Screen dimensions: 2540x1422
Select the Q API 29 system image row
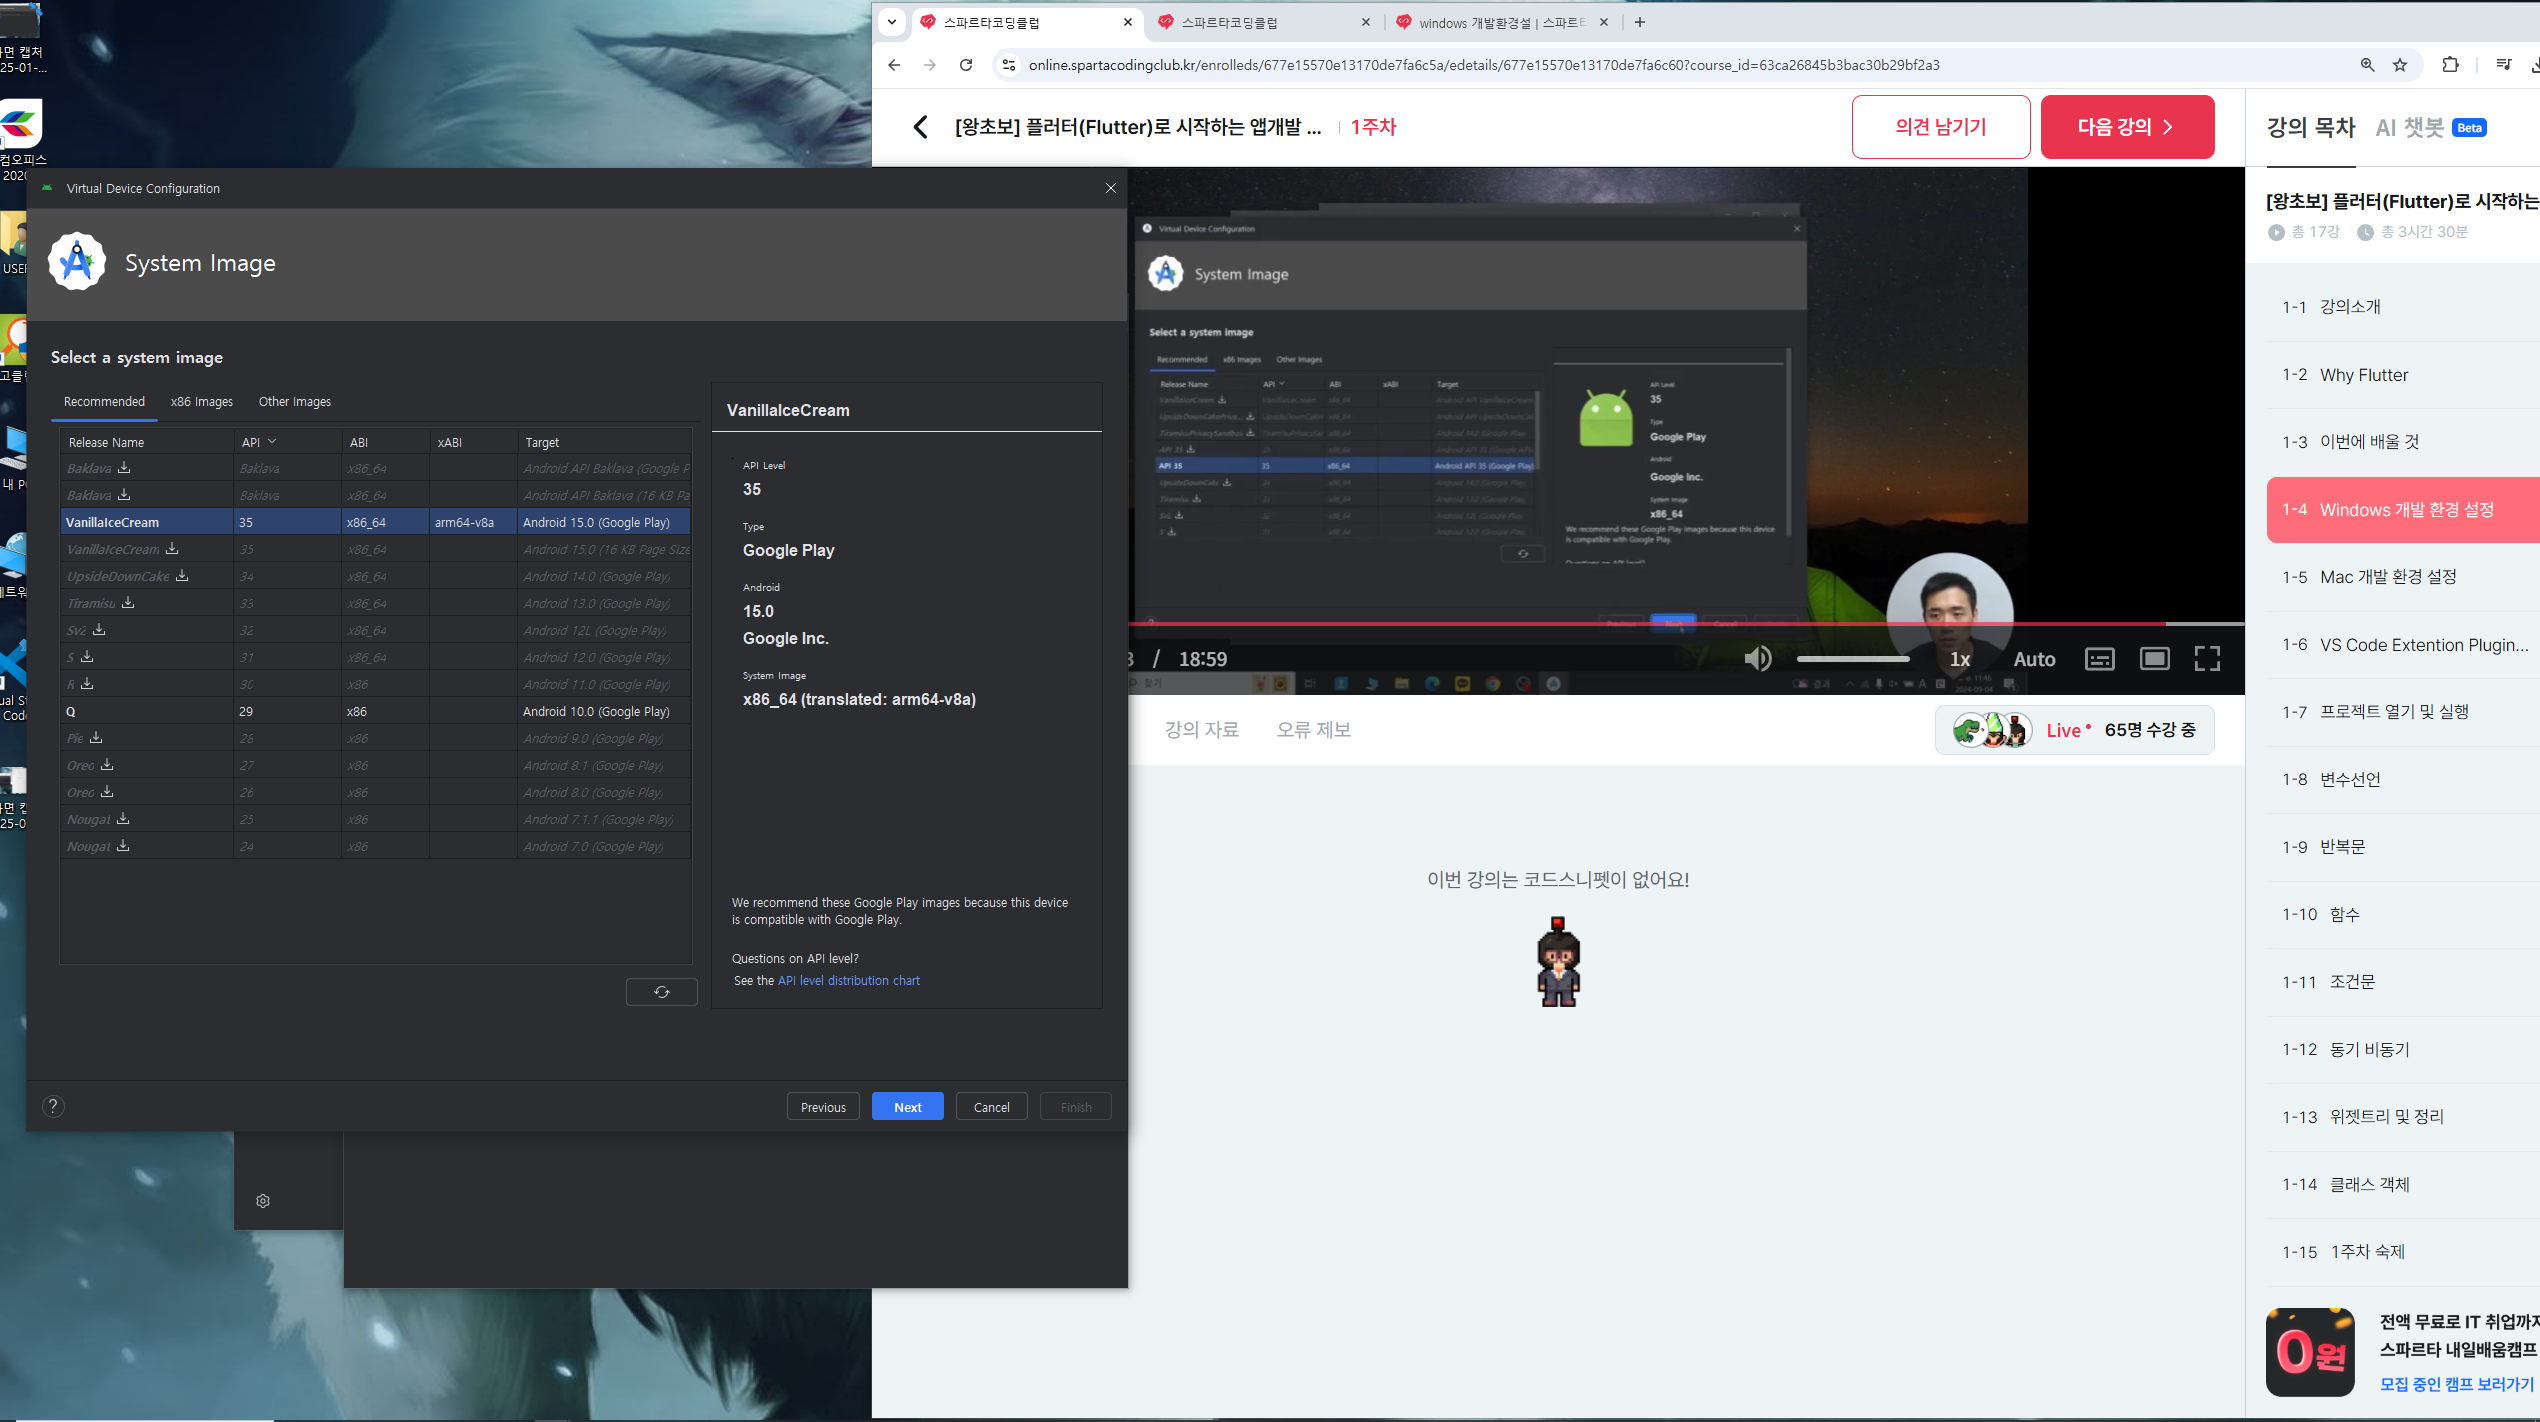pyautogui.click(x=375, y=712)
